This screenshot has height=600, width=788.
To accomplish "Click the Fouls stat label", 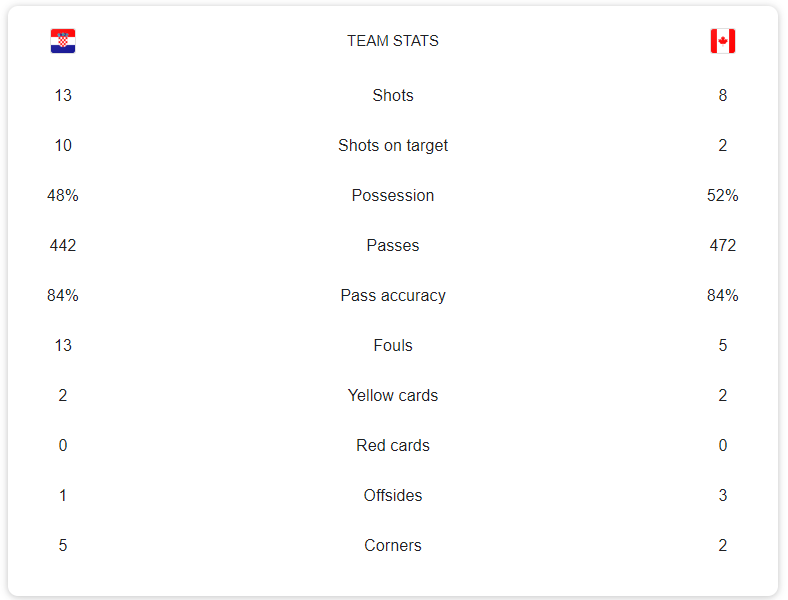I will point(393,345).
